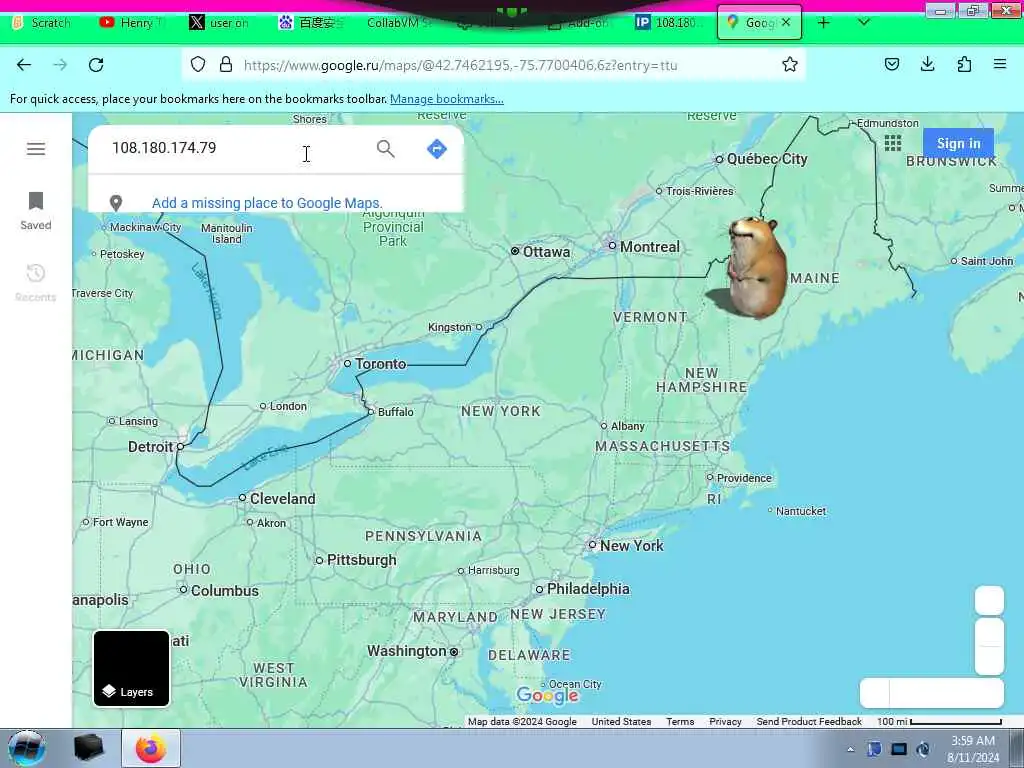Open the Recents panel in sidebar

[36, 283]
